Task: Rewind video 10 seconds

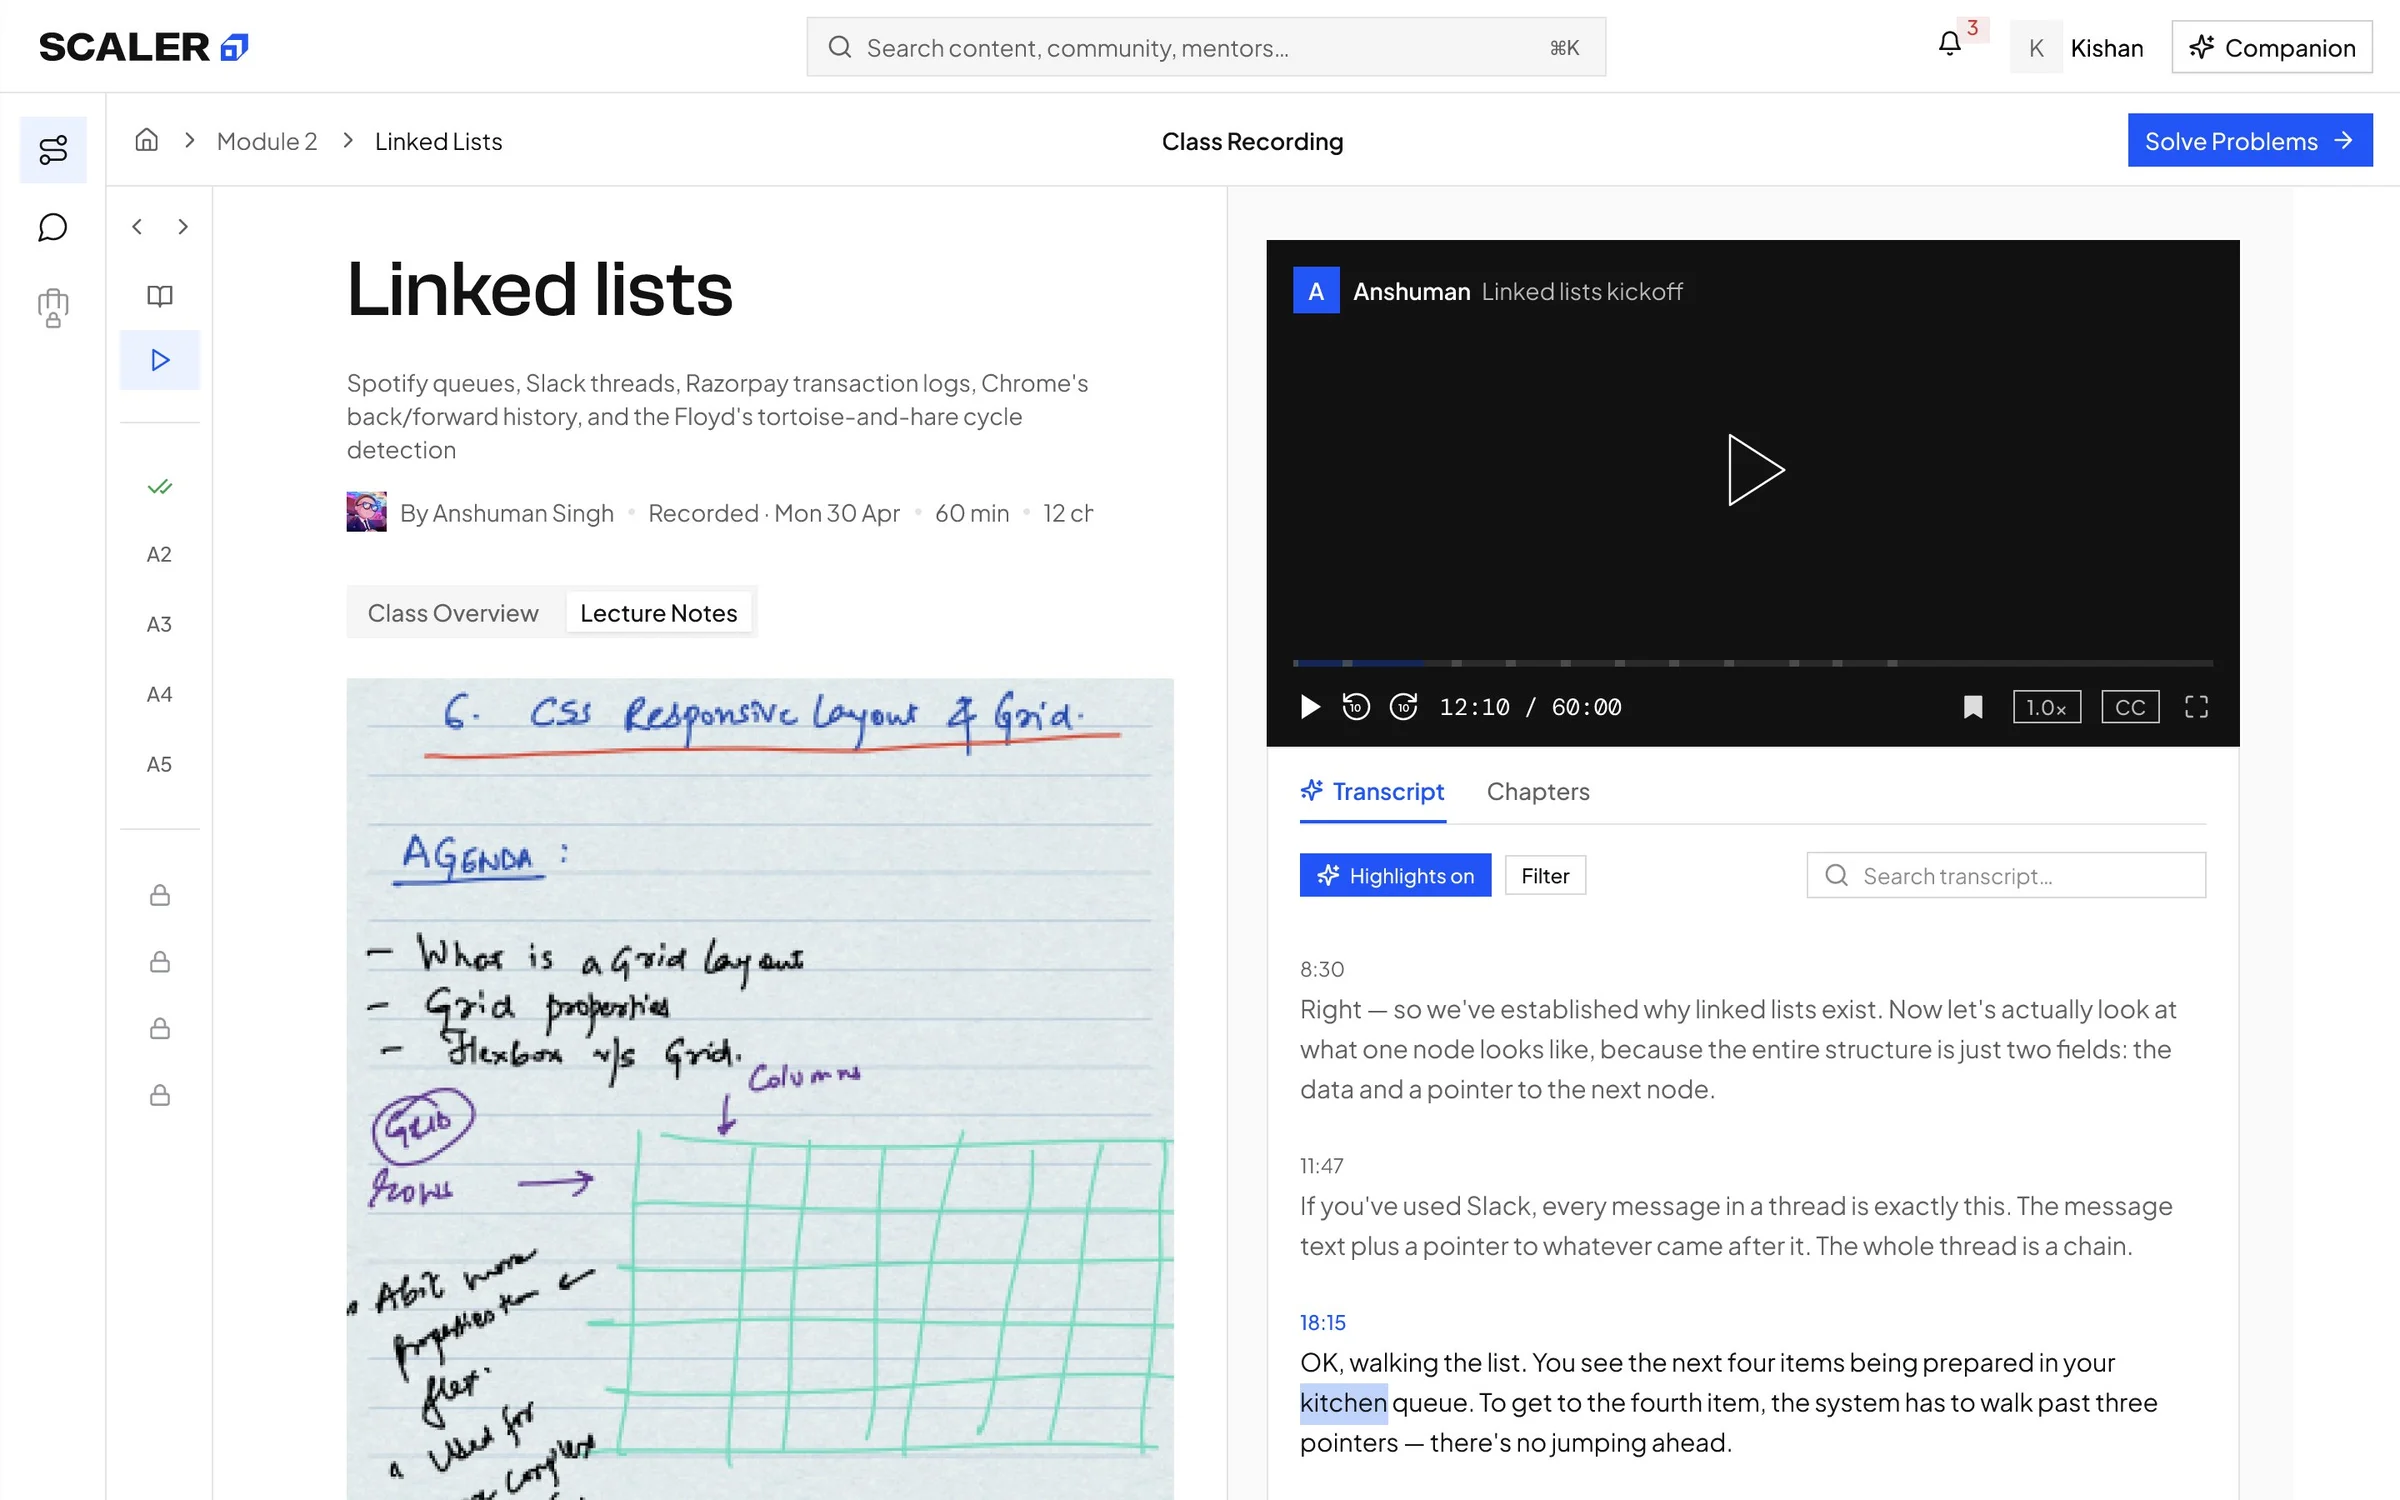Action: (1356, 707)
